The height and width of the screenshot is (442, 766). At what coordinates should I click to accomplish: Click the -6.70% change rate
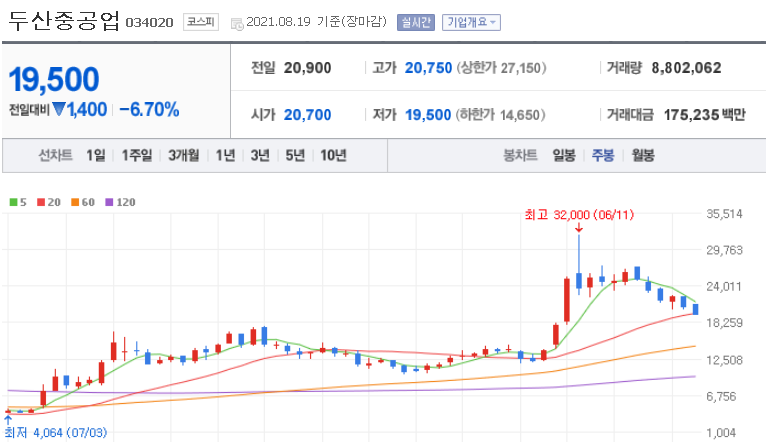pos(149,110)
